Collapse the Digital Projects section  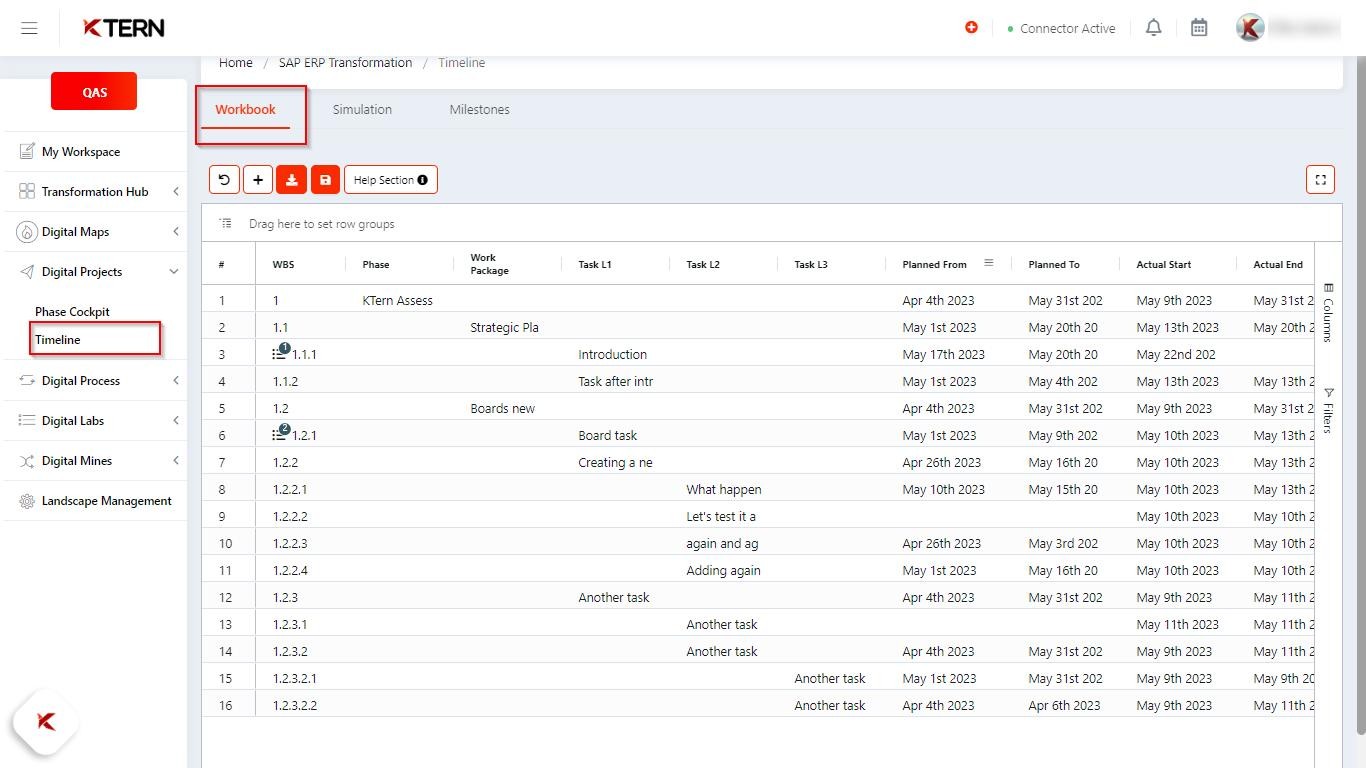point(174,271)
